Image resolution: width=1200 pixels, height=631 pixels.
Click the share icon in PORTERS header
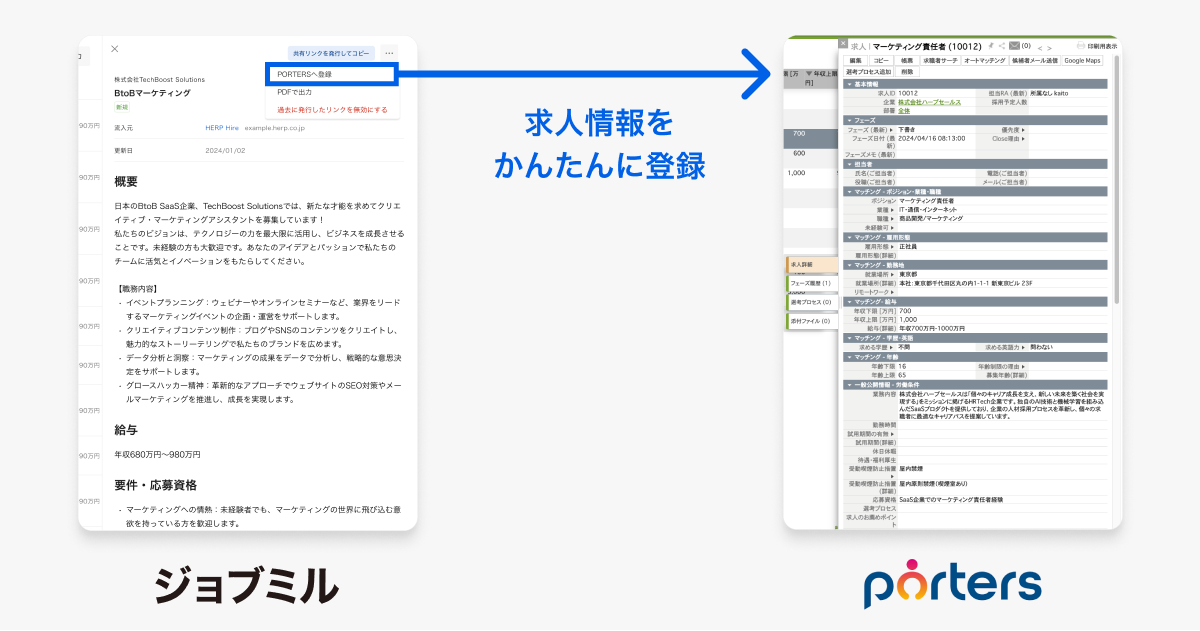point(1002,46)
